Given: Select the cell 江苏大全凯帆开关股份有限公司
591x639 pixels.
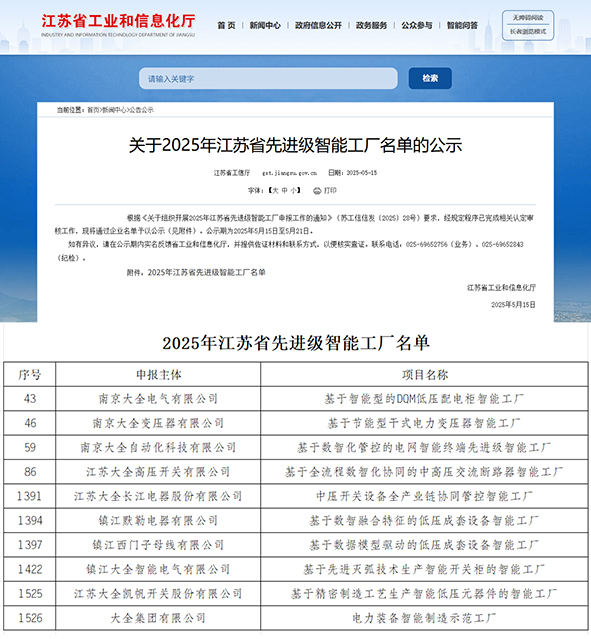Looking at the screenshot, I should [159, 594].
